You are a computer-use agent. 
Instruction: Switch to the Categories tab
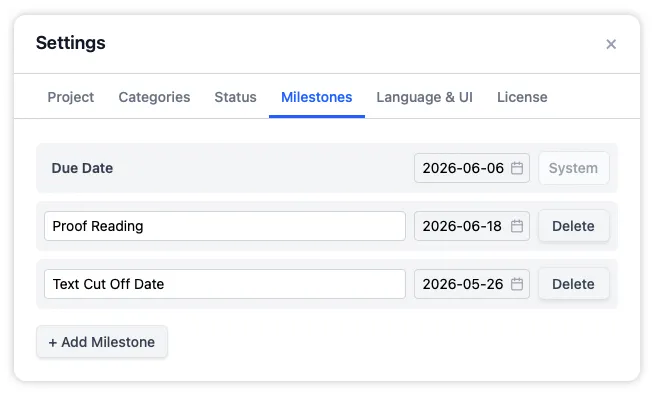point(154,97)
